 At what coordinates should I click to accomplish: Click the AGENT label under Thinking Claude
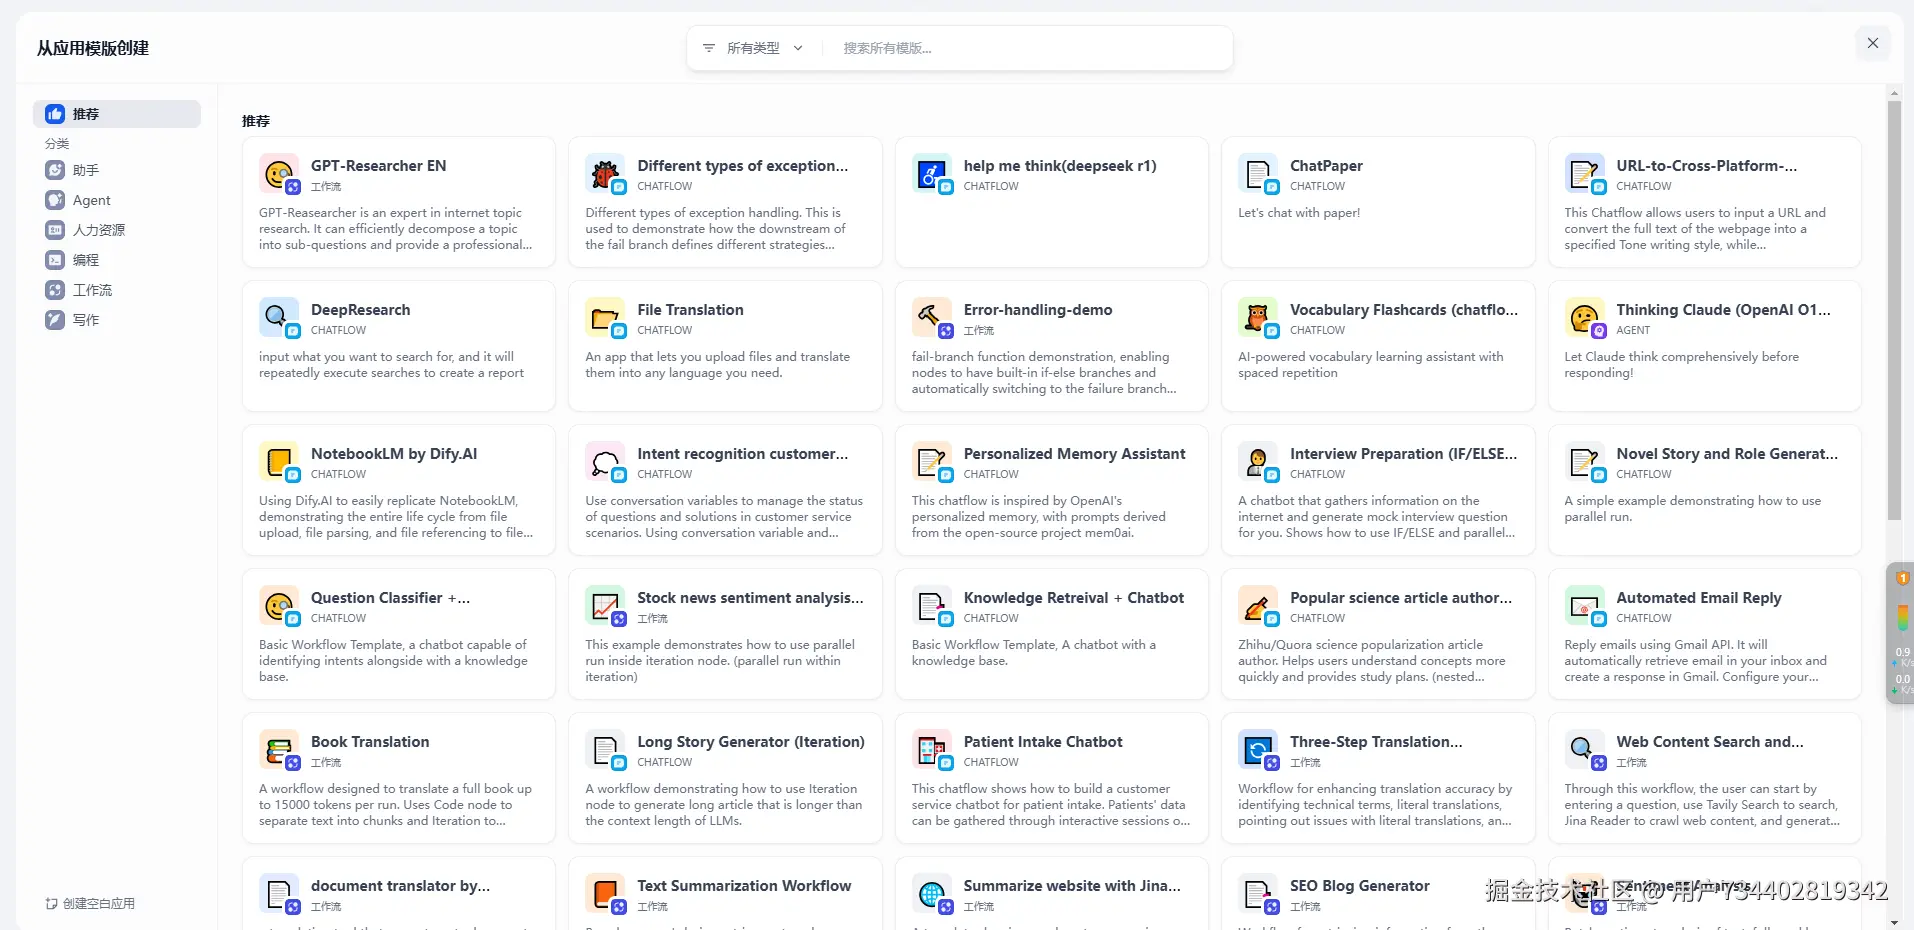[1633, 330]
